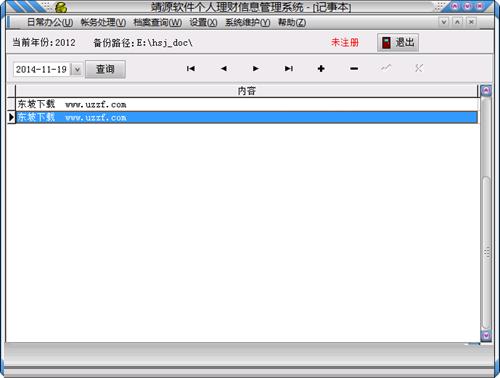Image resolution: width=500 pixels, height=378 pixels.
Task: Go to the previous record
Action: coord(224,69)
